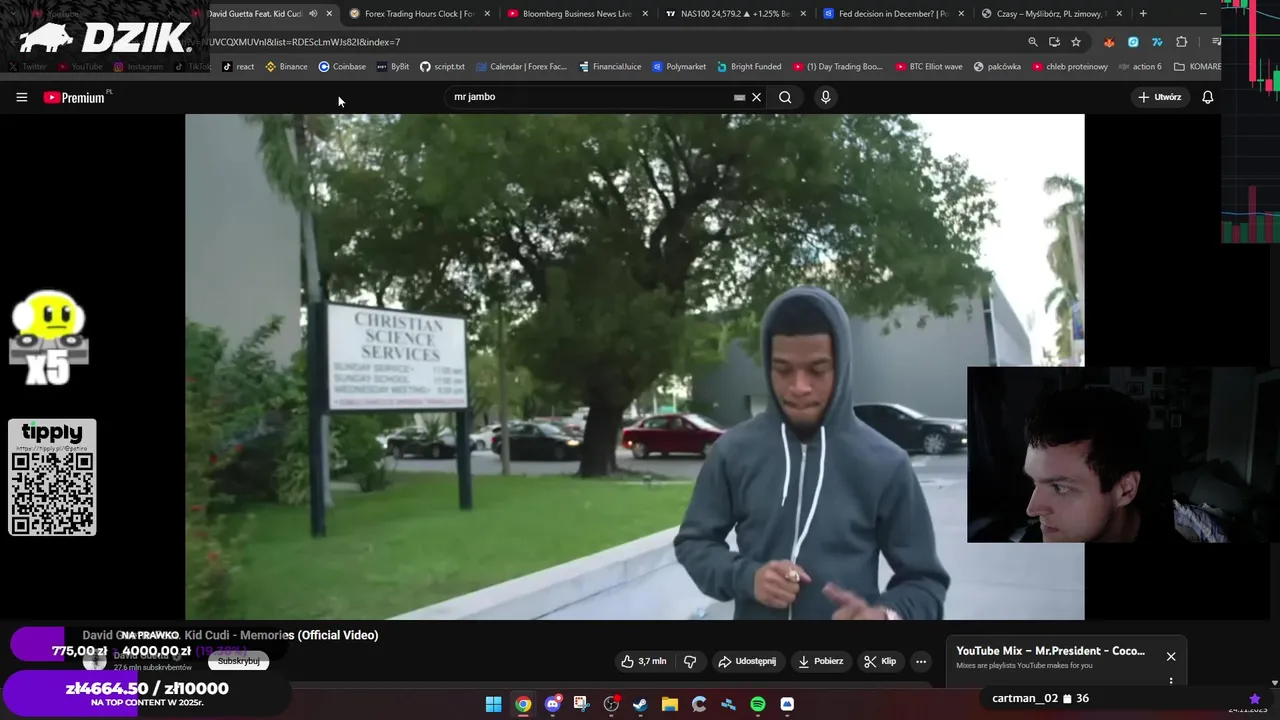Click the tipply QR code widget
This screenshot has height=720, width=1280.
click(52, 477)
